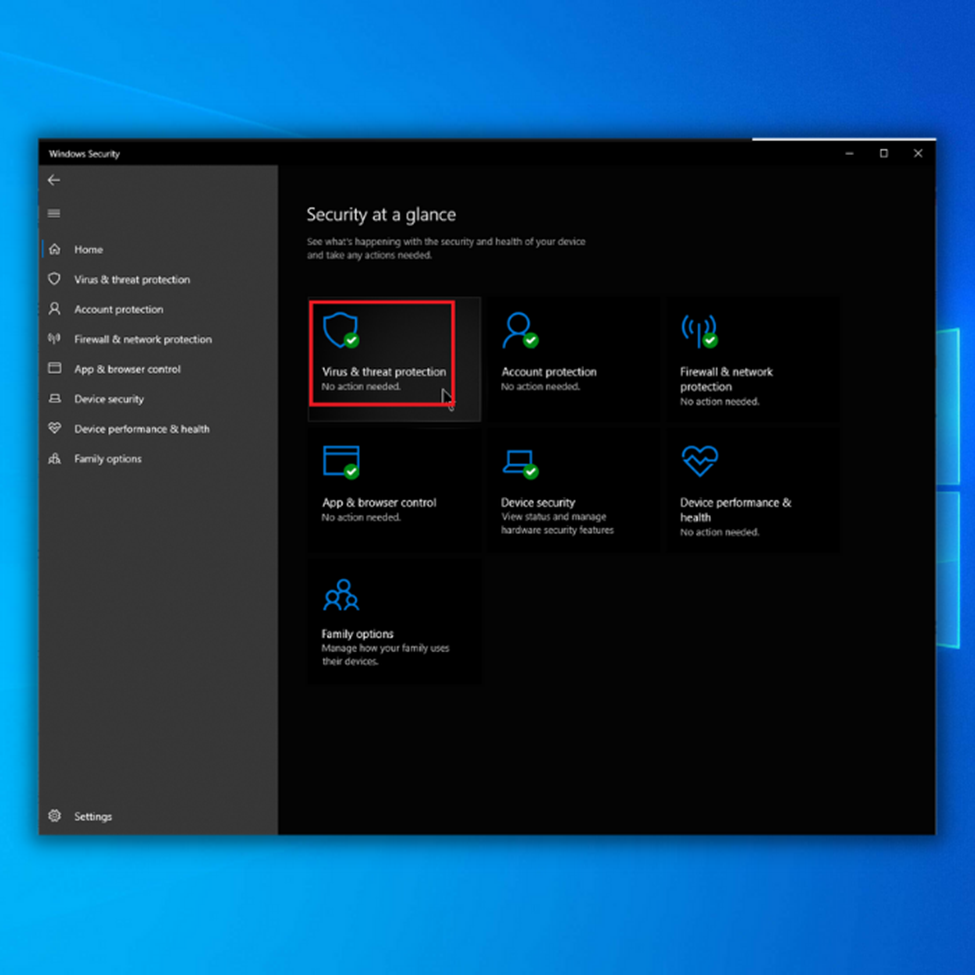
Task: Click the Device security tile title
Action: tap(538, 502)
